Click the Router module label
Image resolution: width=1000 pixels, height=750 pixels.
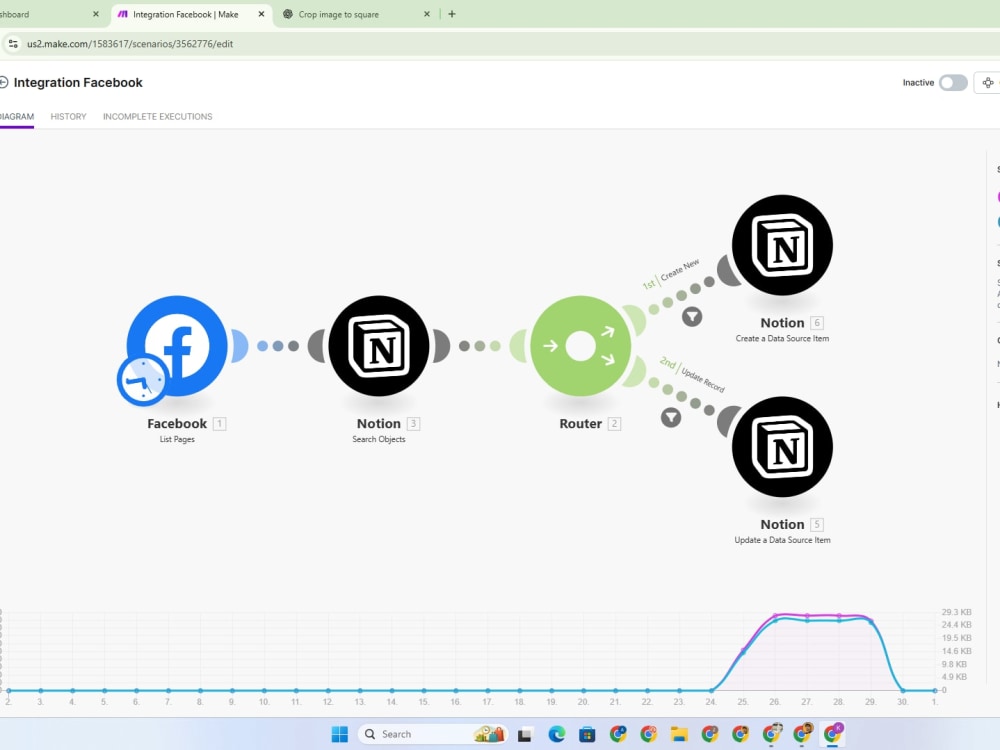(x=580, y=423)
